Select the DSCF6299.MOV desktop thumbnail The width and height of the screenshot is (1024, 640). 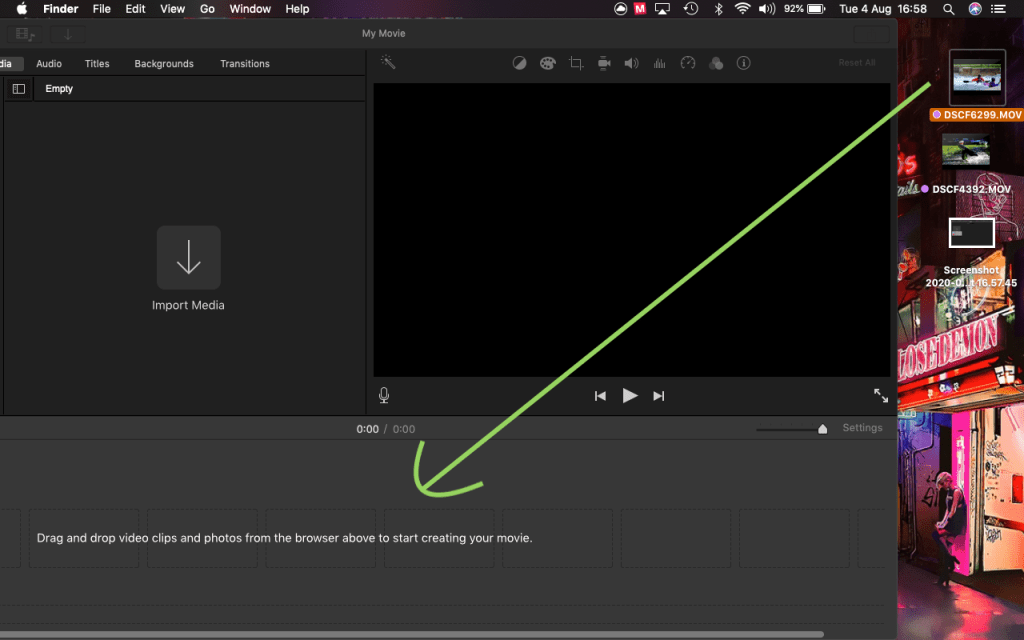tap(977, 78)
